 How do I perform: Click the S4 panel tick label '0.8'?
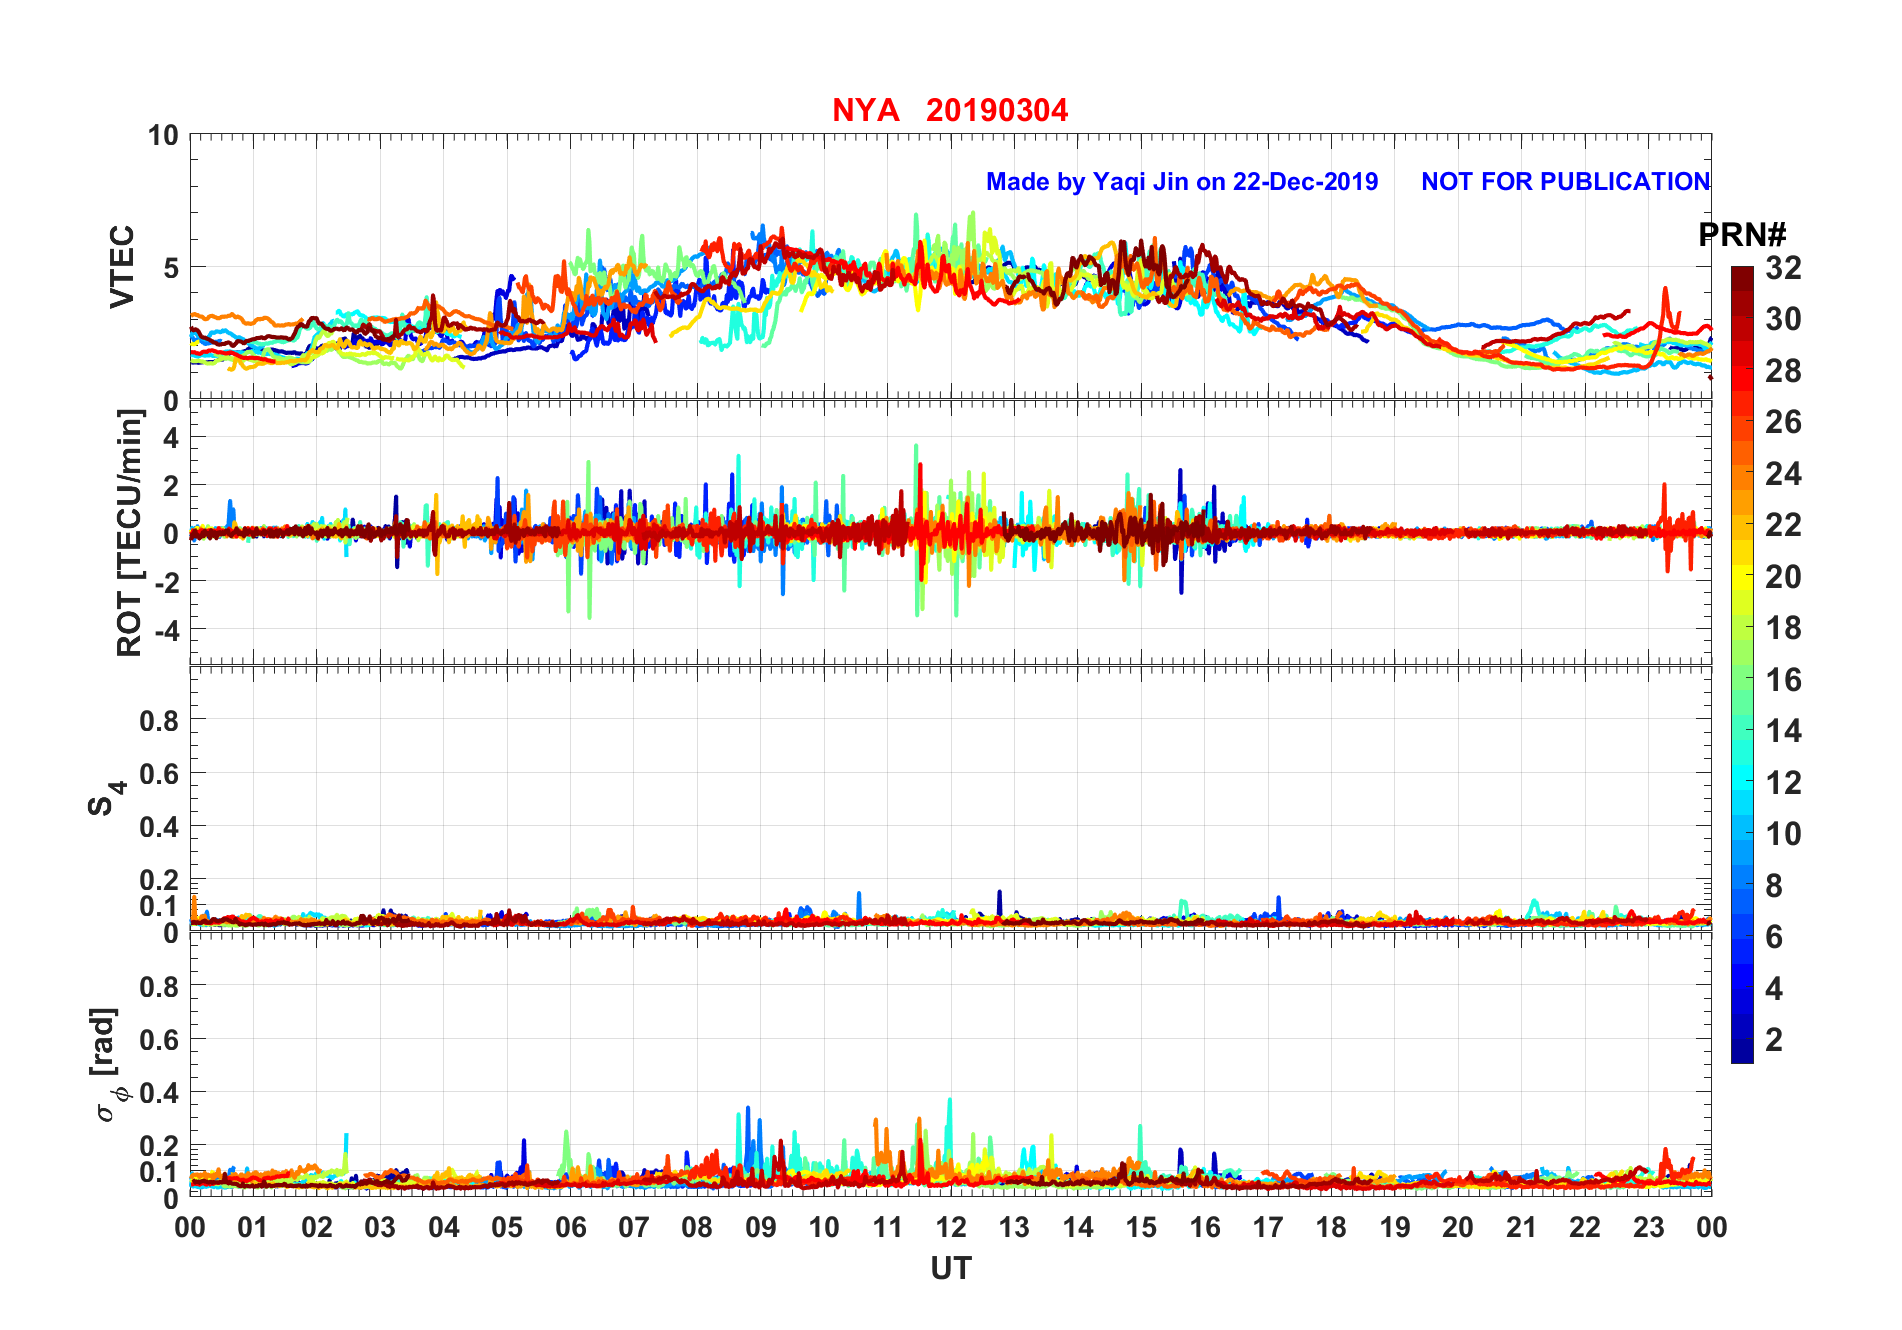pos(159,721)
